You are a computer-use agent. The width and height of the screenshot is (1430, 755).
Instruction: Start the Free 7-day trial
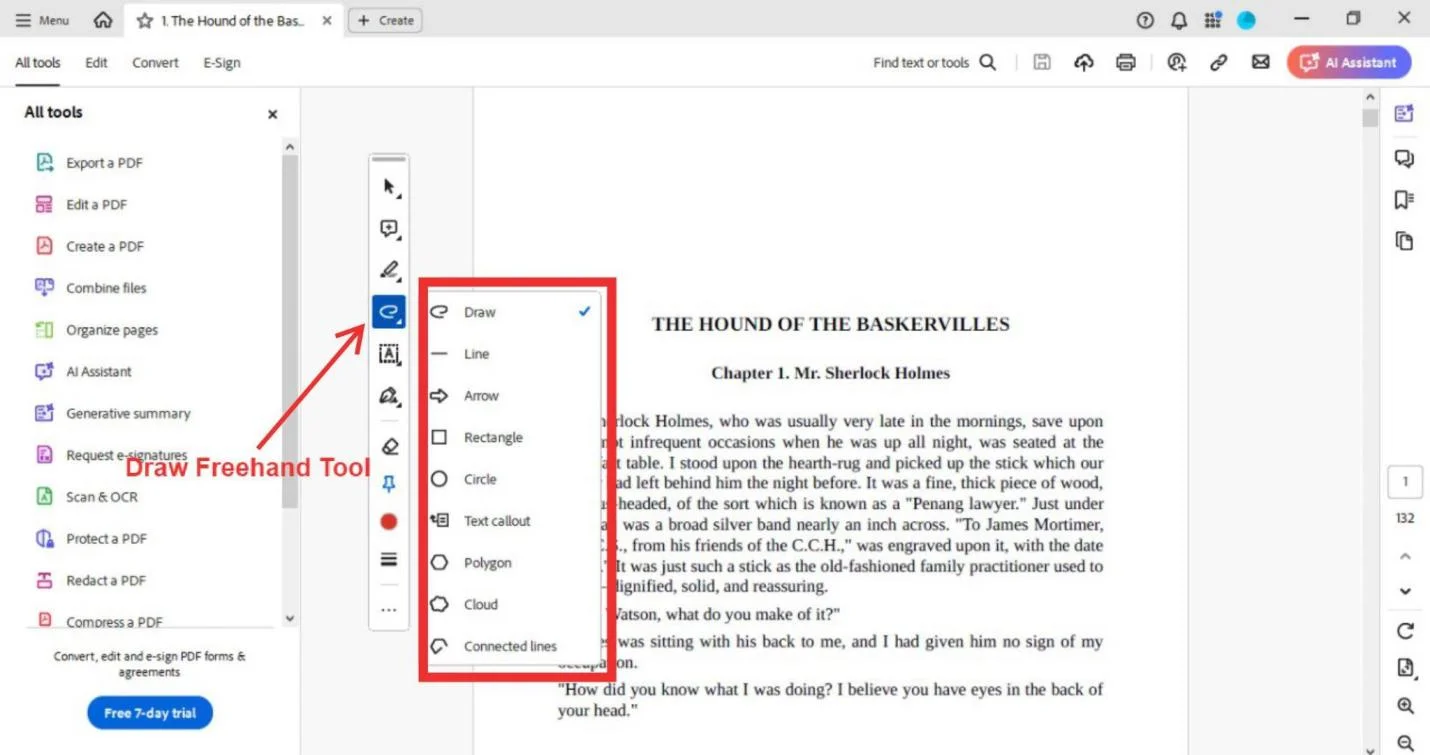click(150, 713)
